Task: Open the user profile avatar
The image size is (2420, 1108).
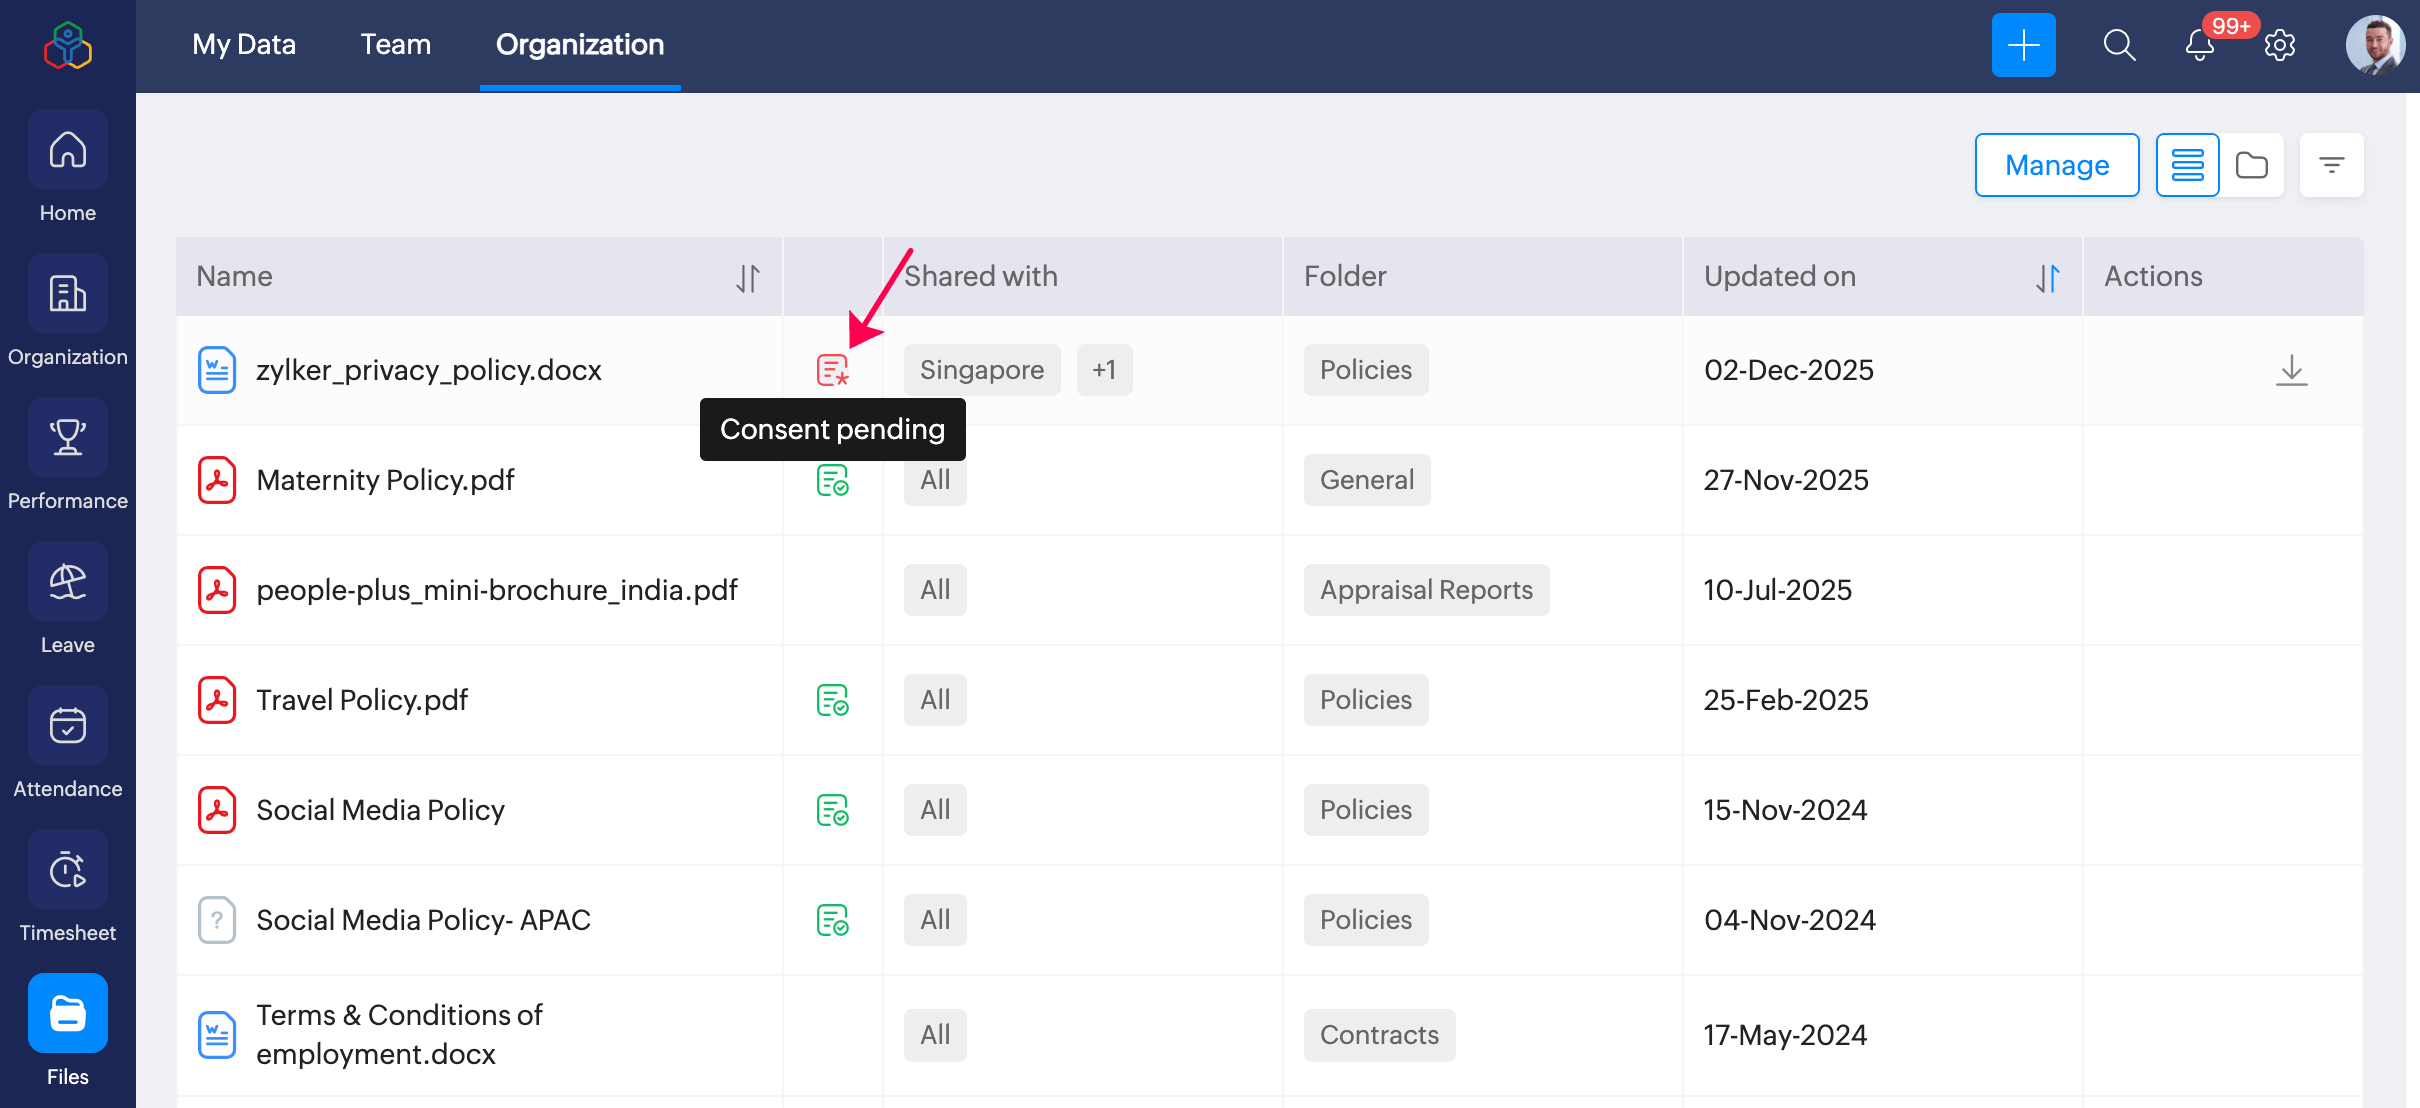Action: click(x=2375, y=45)
